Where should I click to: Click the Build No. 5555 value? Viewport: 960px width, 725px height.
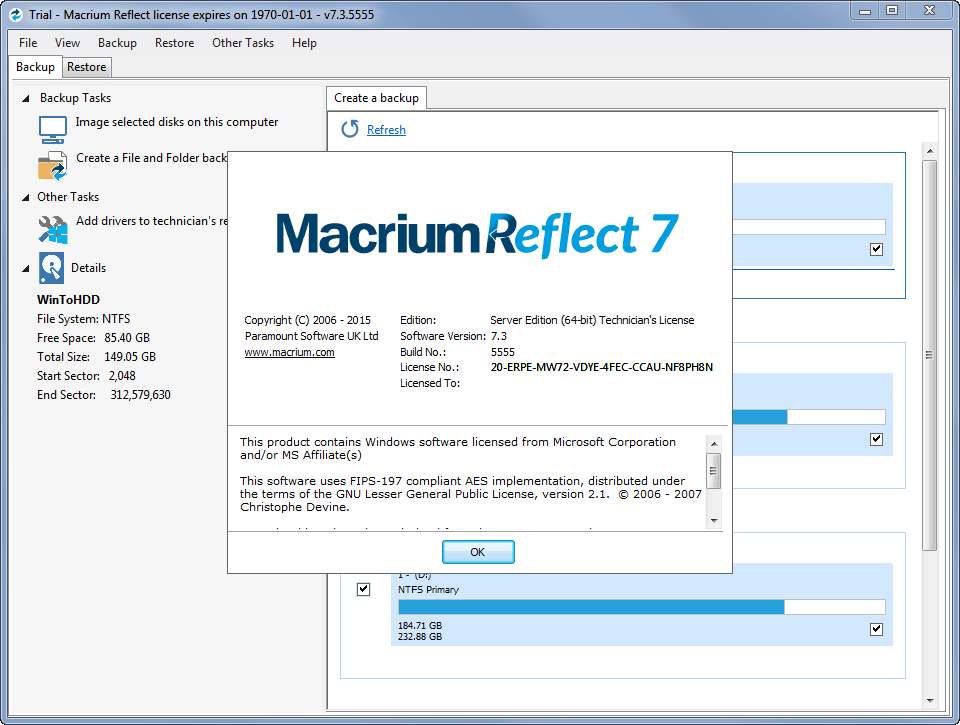[503, 352]
